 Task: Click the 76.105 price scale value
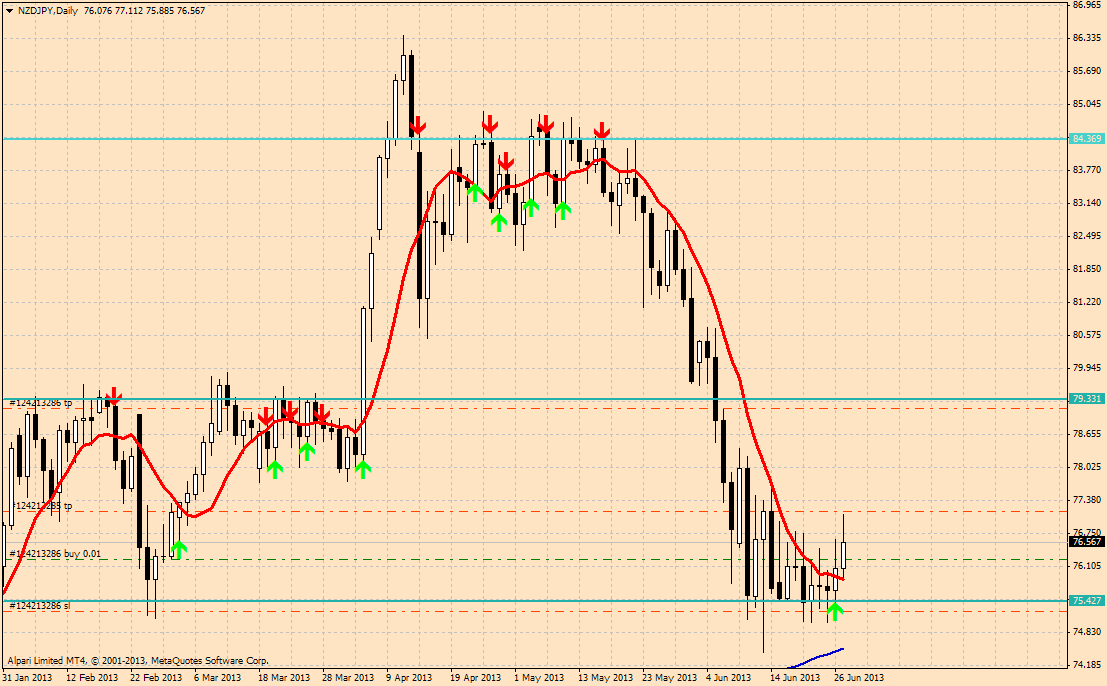(x=1087, y=565)
